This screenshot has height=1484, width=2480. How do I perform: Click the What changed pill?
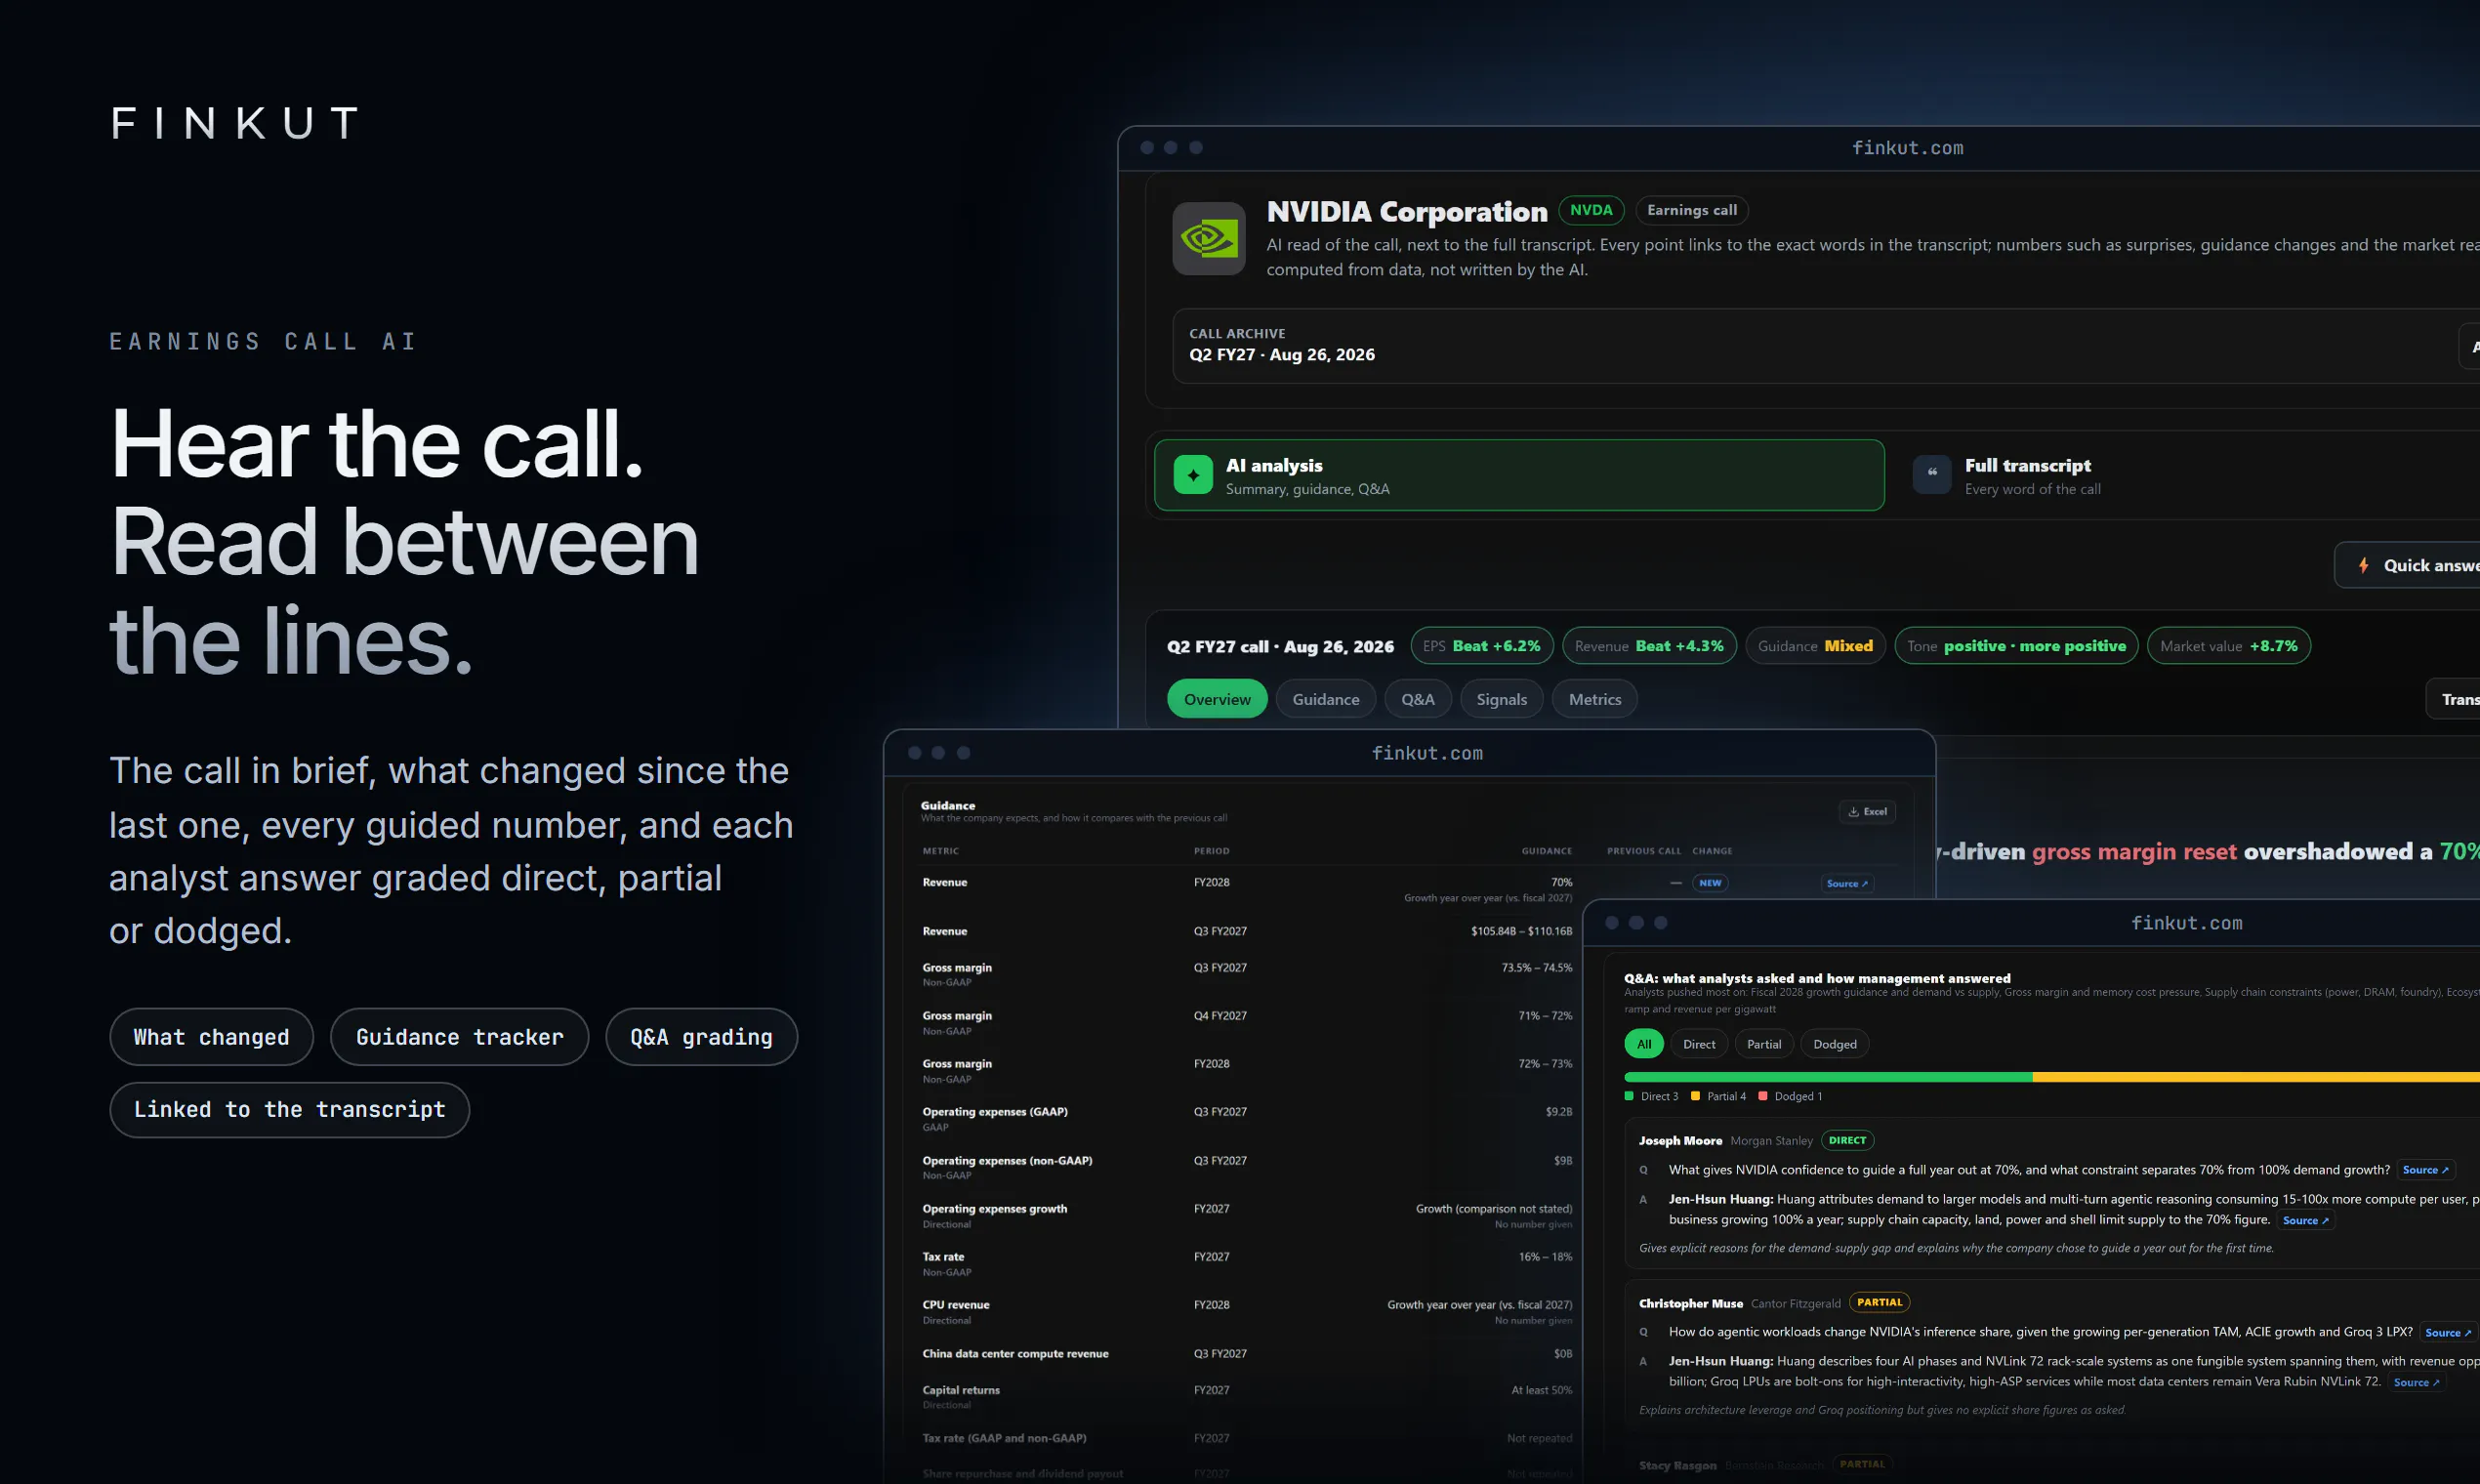[211, 1037]
